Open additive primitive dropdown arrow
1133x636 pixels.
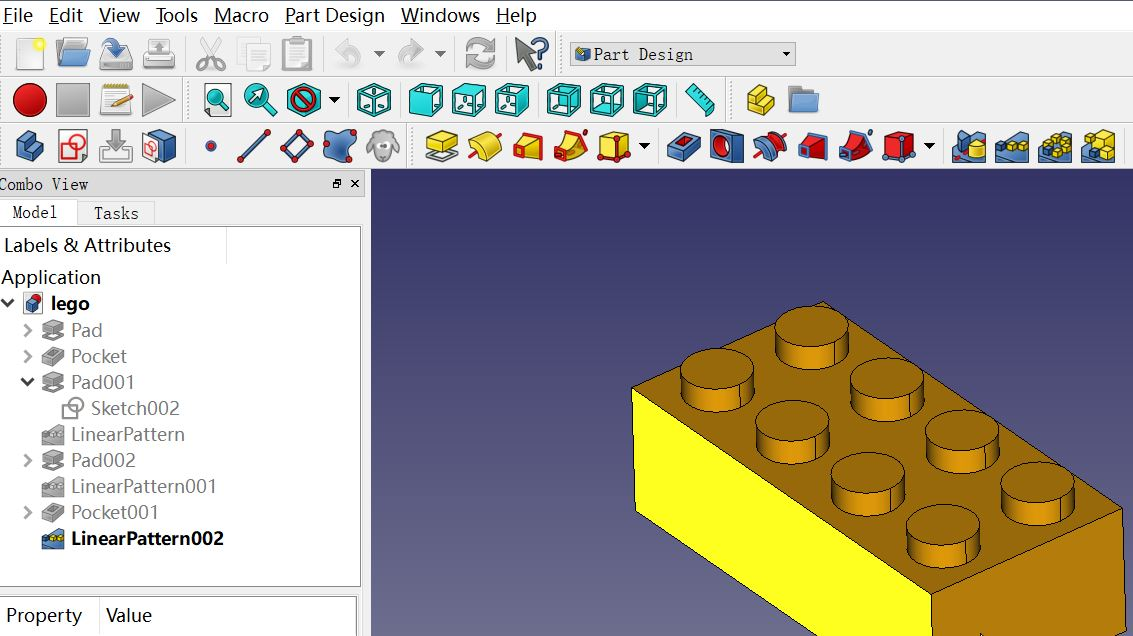(644, 147)
